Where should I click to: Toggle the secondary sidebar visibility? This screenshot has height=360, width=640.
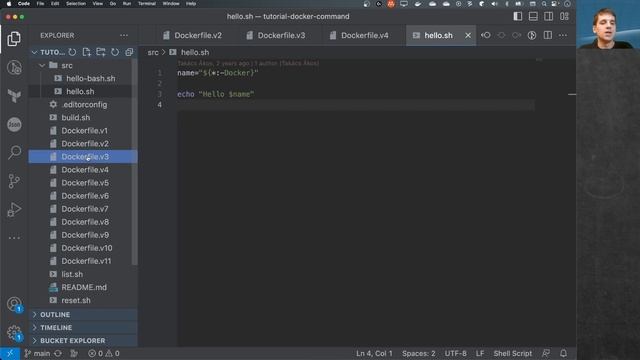click(x=549, y=16)
